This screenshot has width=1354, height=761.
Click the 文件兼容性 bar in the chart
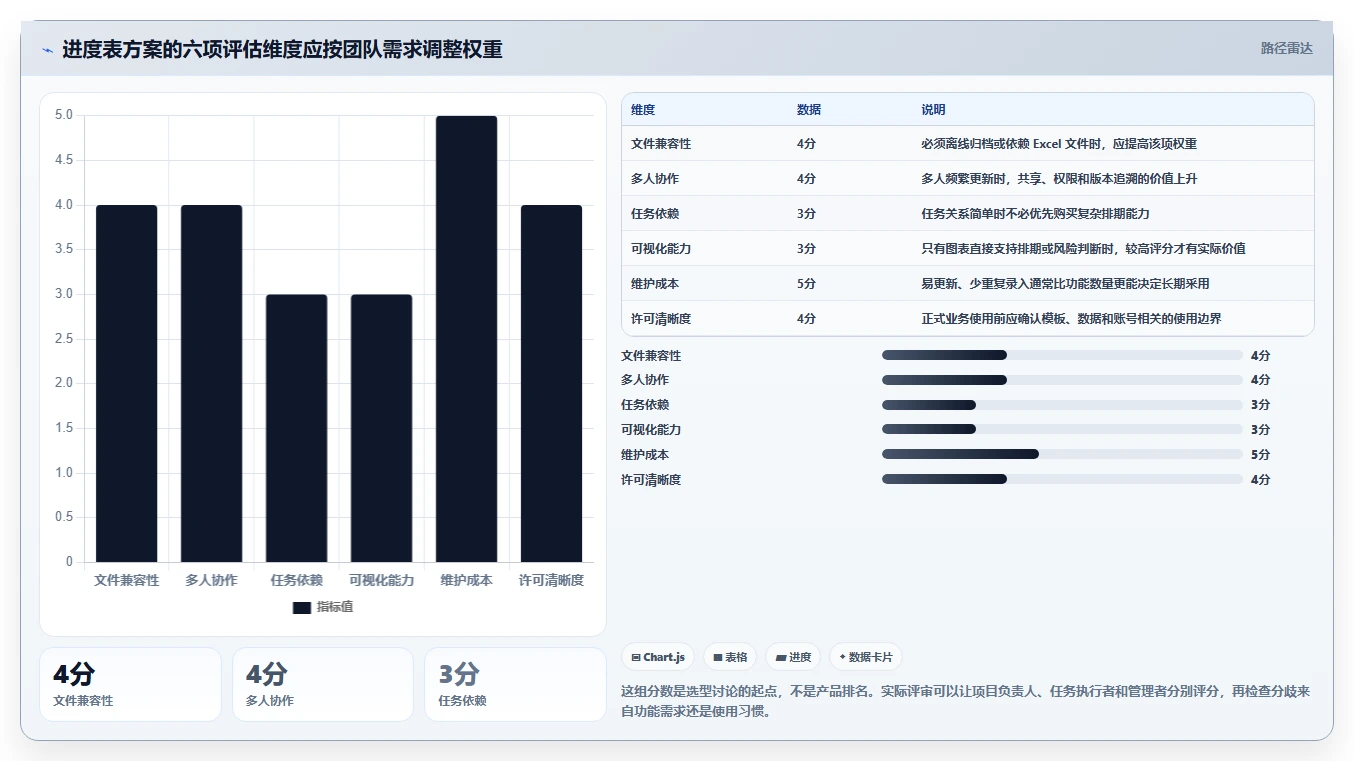click(127, 383)
